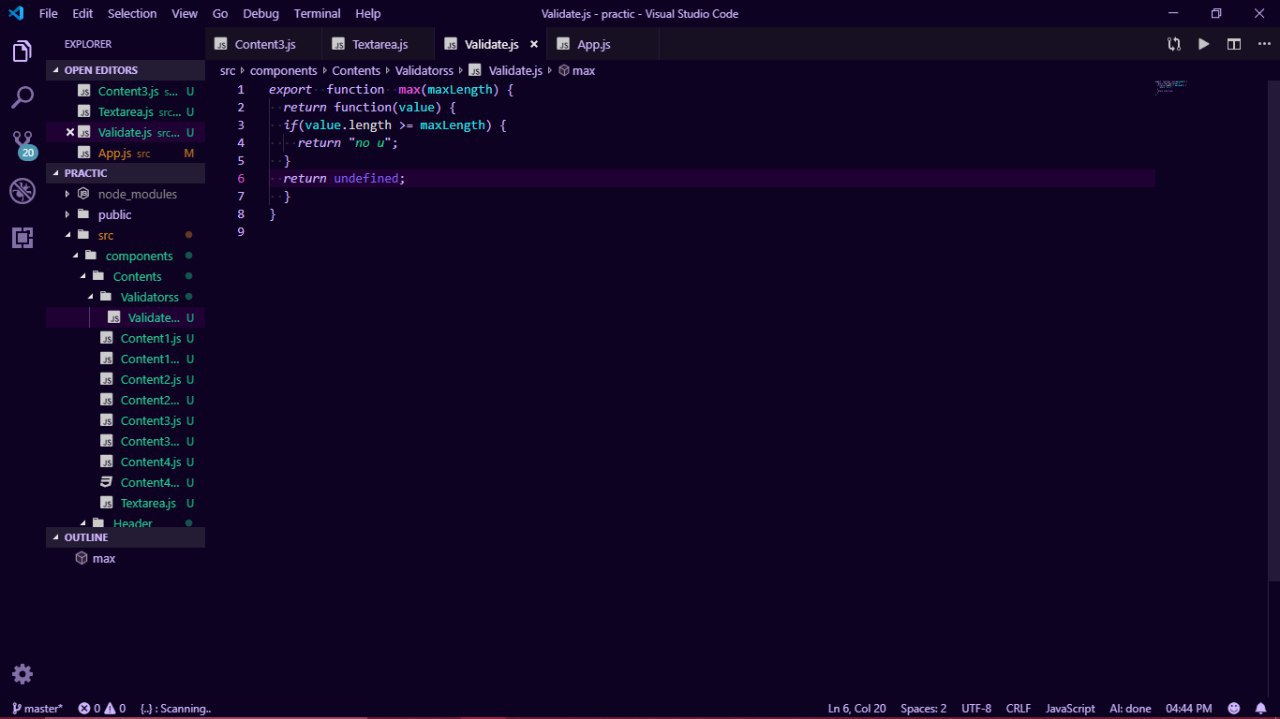Screen dimensions: 1280x719
Task: Collapse the Validatorss folder
Action: [x=125, y=297]
